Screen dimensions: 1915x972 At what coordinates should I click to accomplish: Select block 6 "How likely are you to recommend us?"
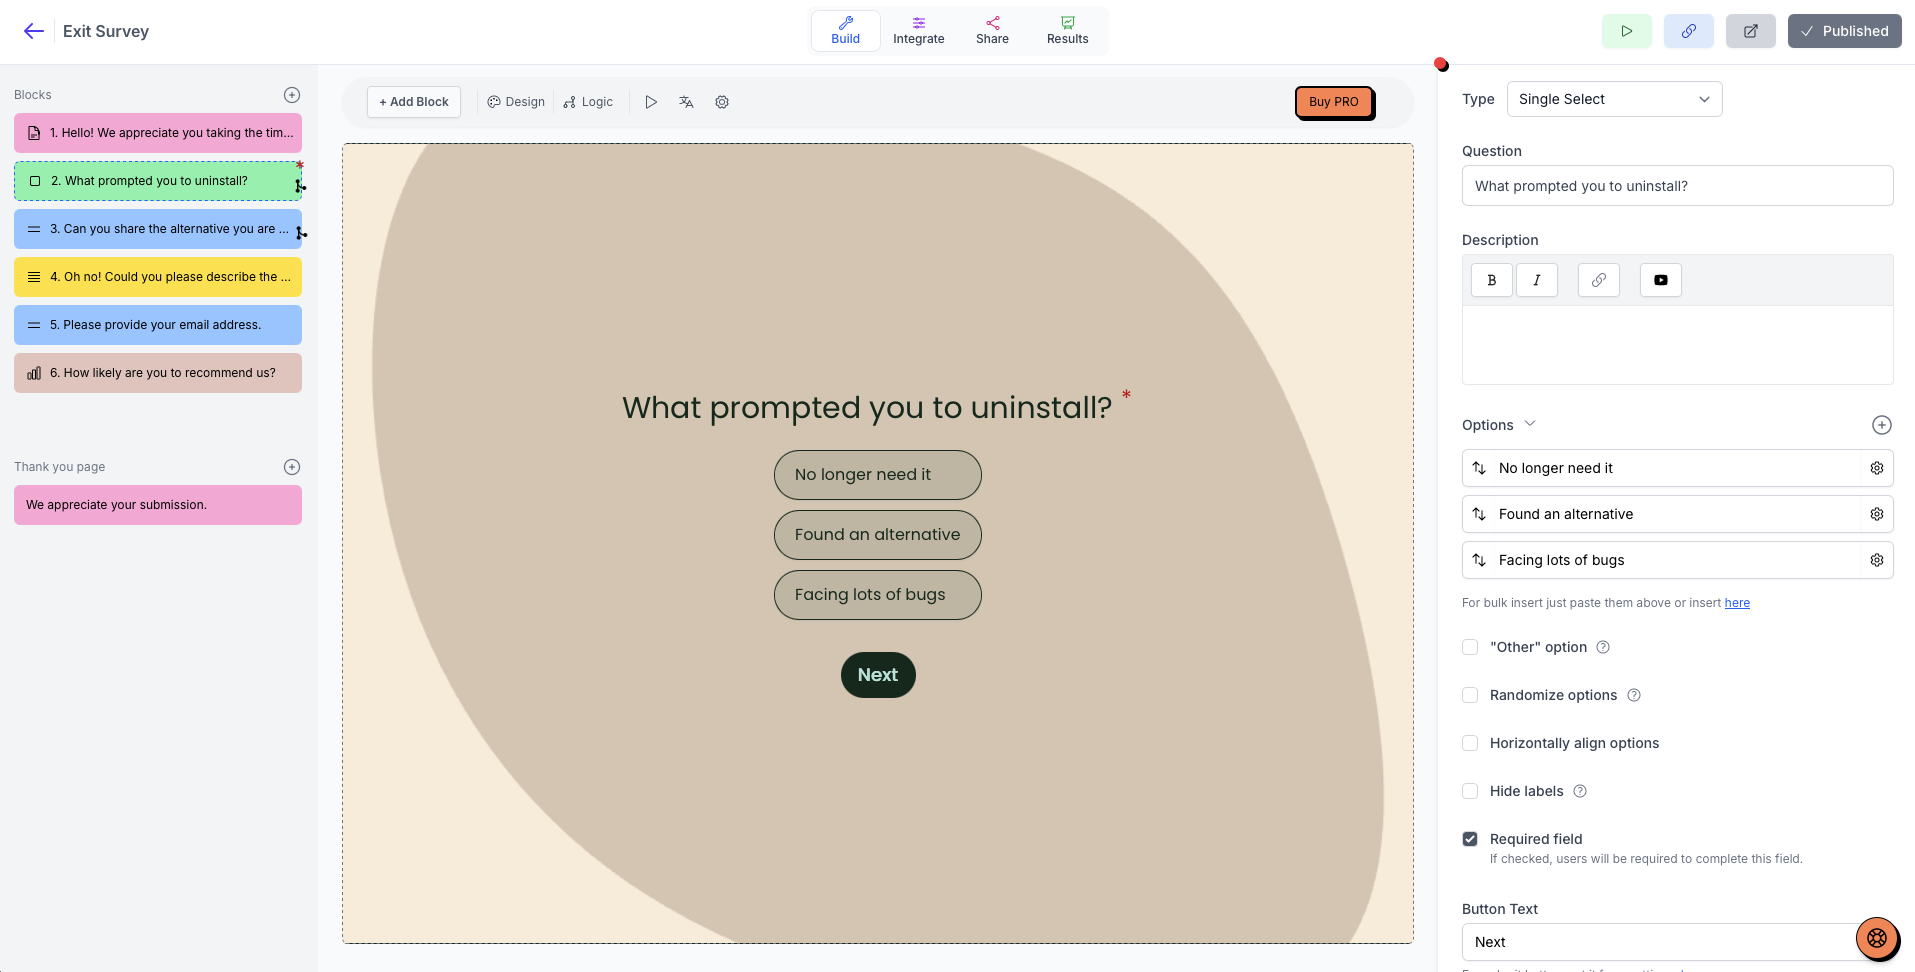click(x=158, y=373)
